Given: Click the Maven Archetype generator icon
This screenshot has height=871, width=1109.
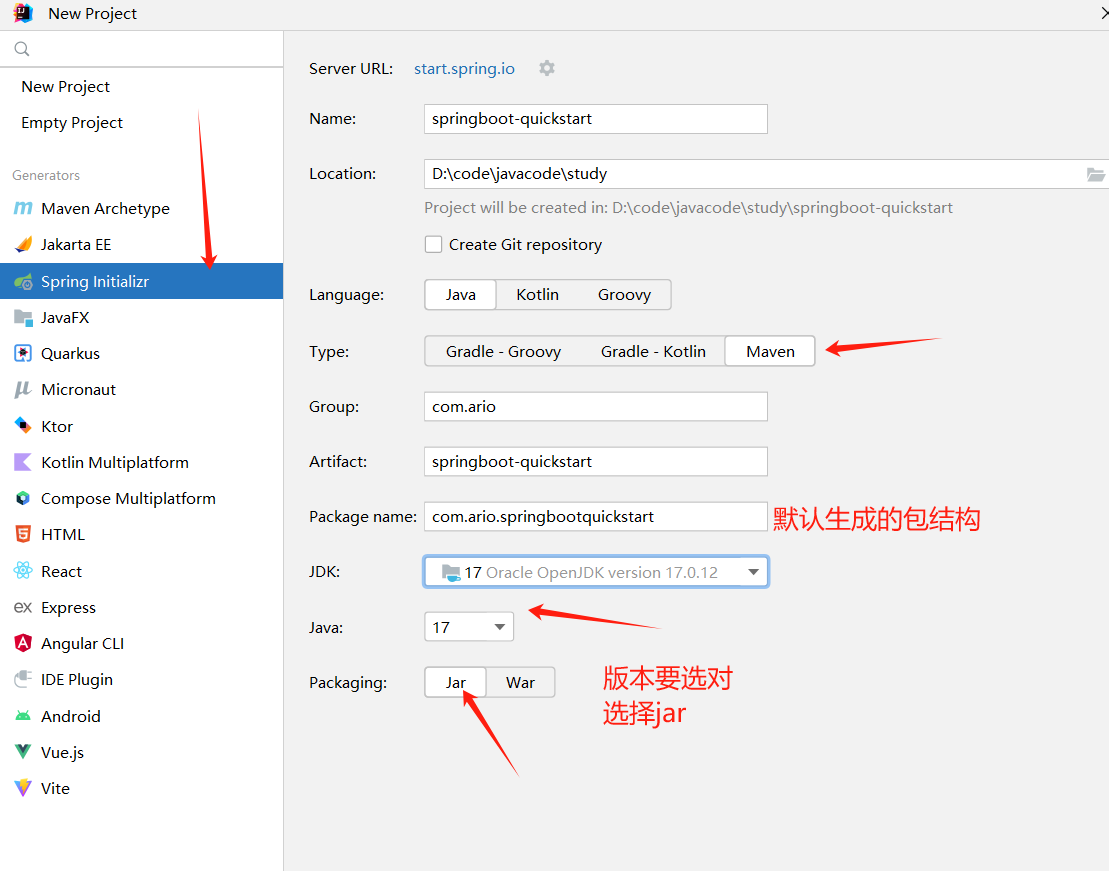Looking at the screenshot, I should coord(23,208).
